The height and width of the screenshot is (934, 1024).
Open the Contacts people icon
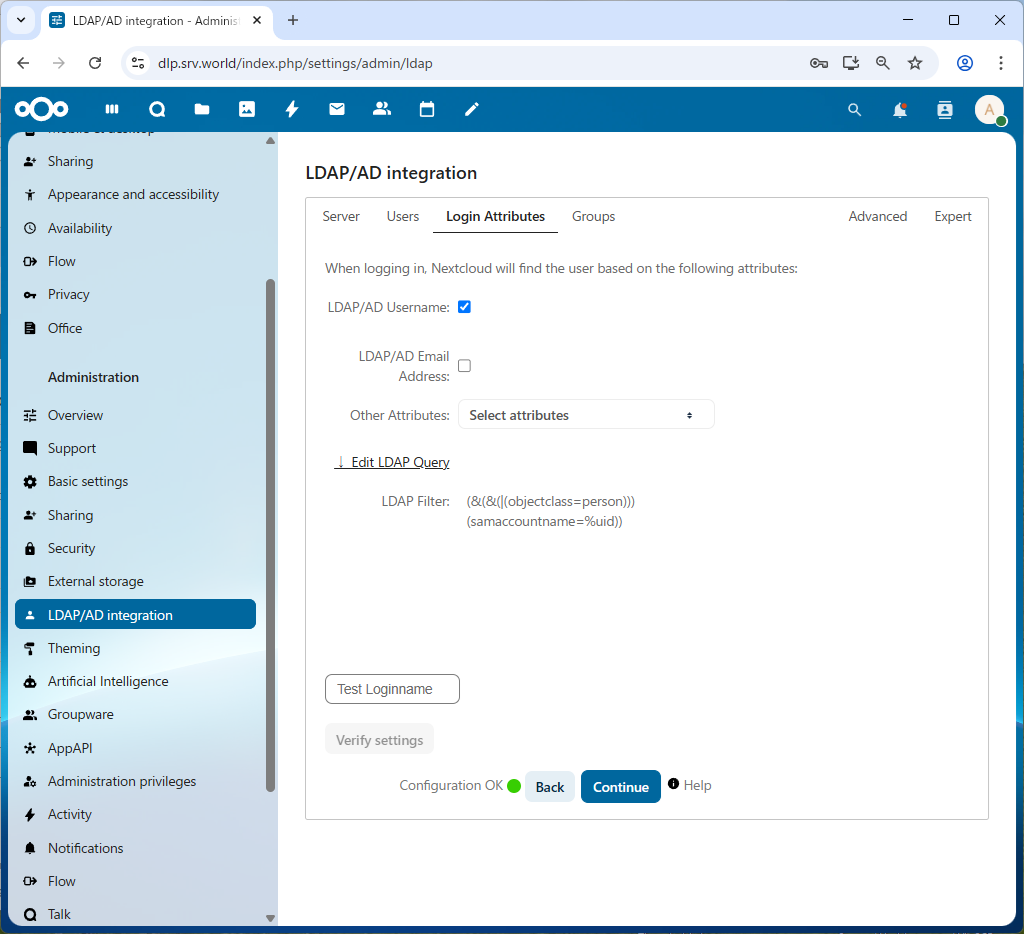(382, 109)
